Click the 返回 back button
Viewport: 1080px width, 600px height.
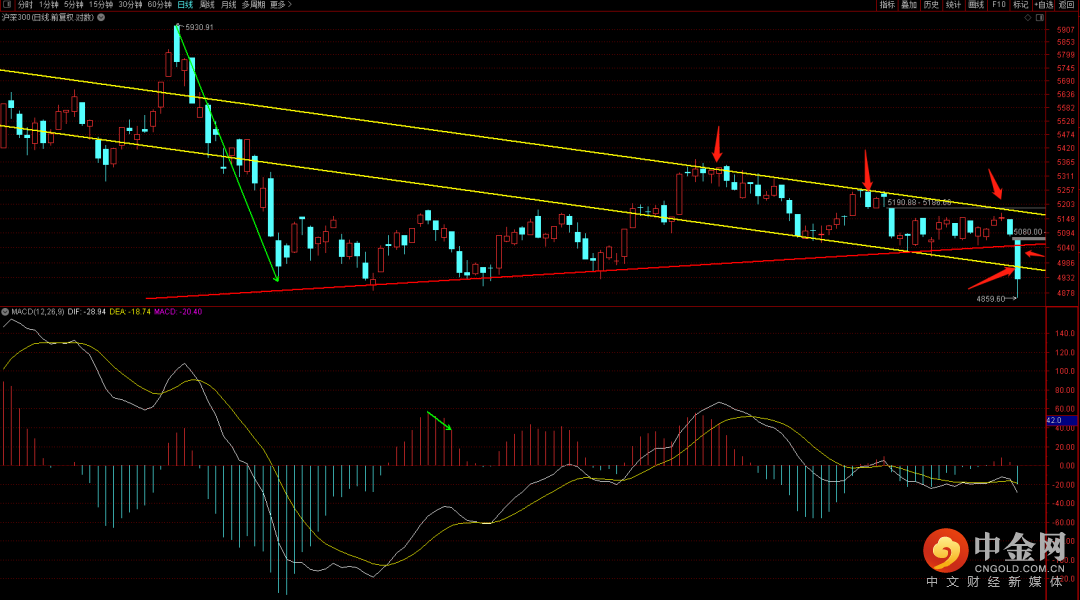tap(1066, 4)
